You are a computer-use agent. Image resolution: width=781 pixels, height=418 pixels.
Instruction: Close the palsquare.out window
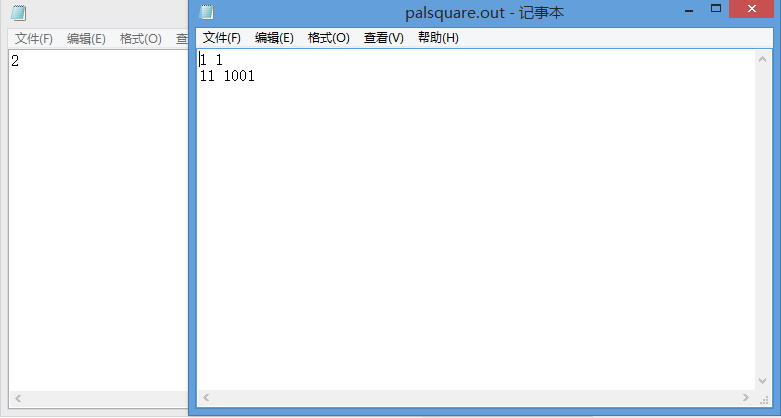pyautogui.click(x=752, y=9)
